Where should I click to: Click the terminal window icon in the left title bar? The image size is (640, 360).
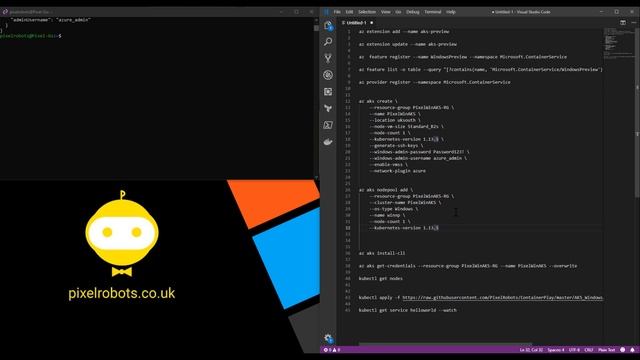click(x=5, y=12)
